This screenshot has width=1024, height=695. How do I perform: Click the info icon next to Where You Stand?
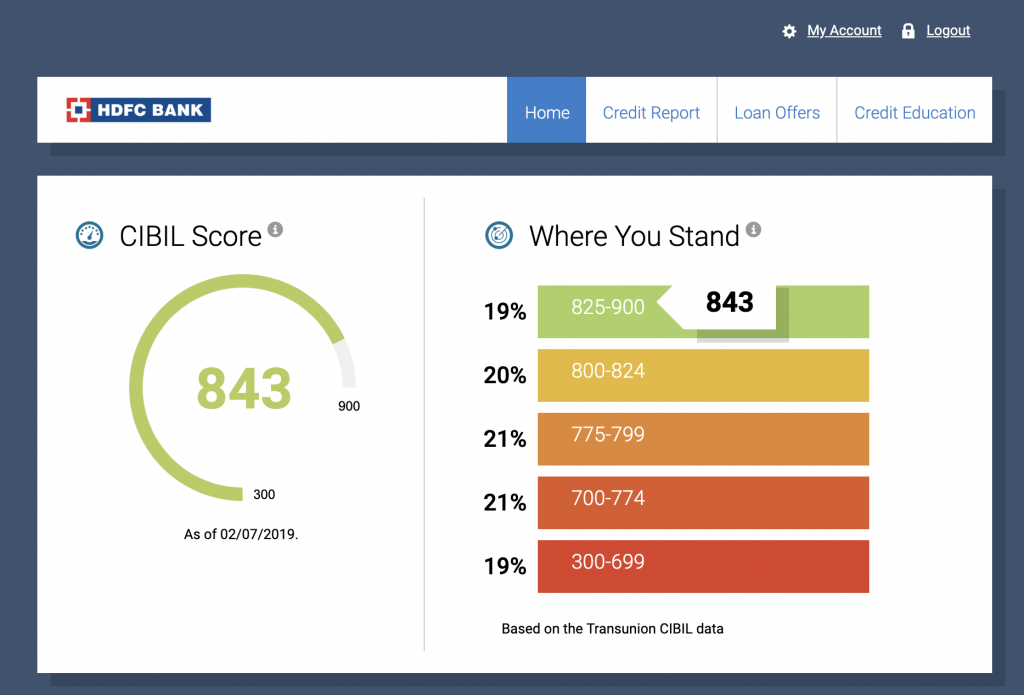(x=753, y=230)
